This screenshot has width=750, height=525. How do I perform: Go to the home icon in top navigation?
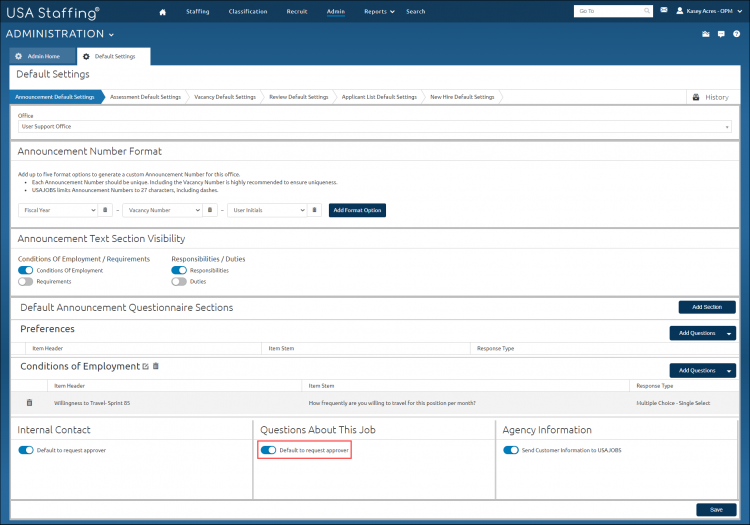pyautogui.click(x=163, y=12)
